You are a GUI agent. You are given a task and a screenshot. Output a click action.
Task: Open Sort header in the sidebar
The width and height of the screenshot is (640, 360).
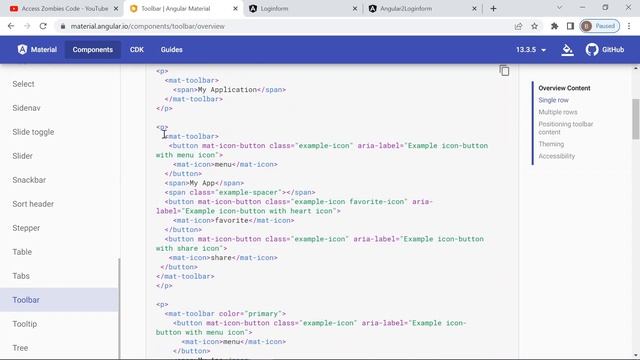coord(33,204)
